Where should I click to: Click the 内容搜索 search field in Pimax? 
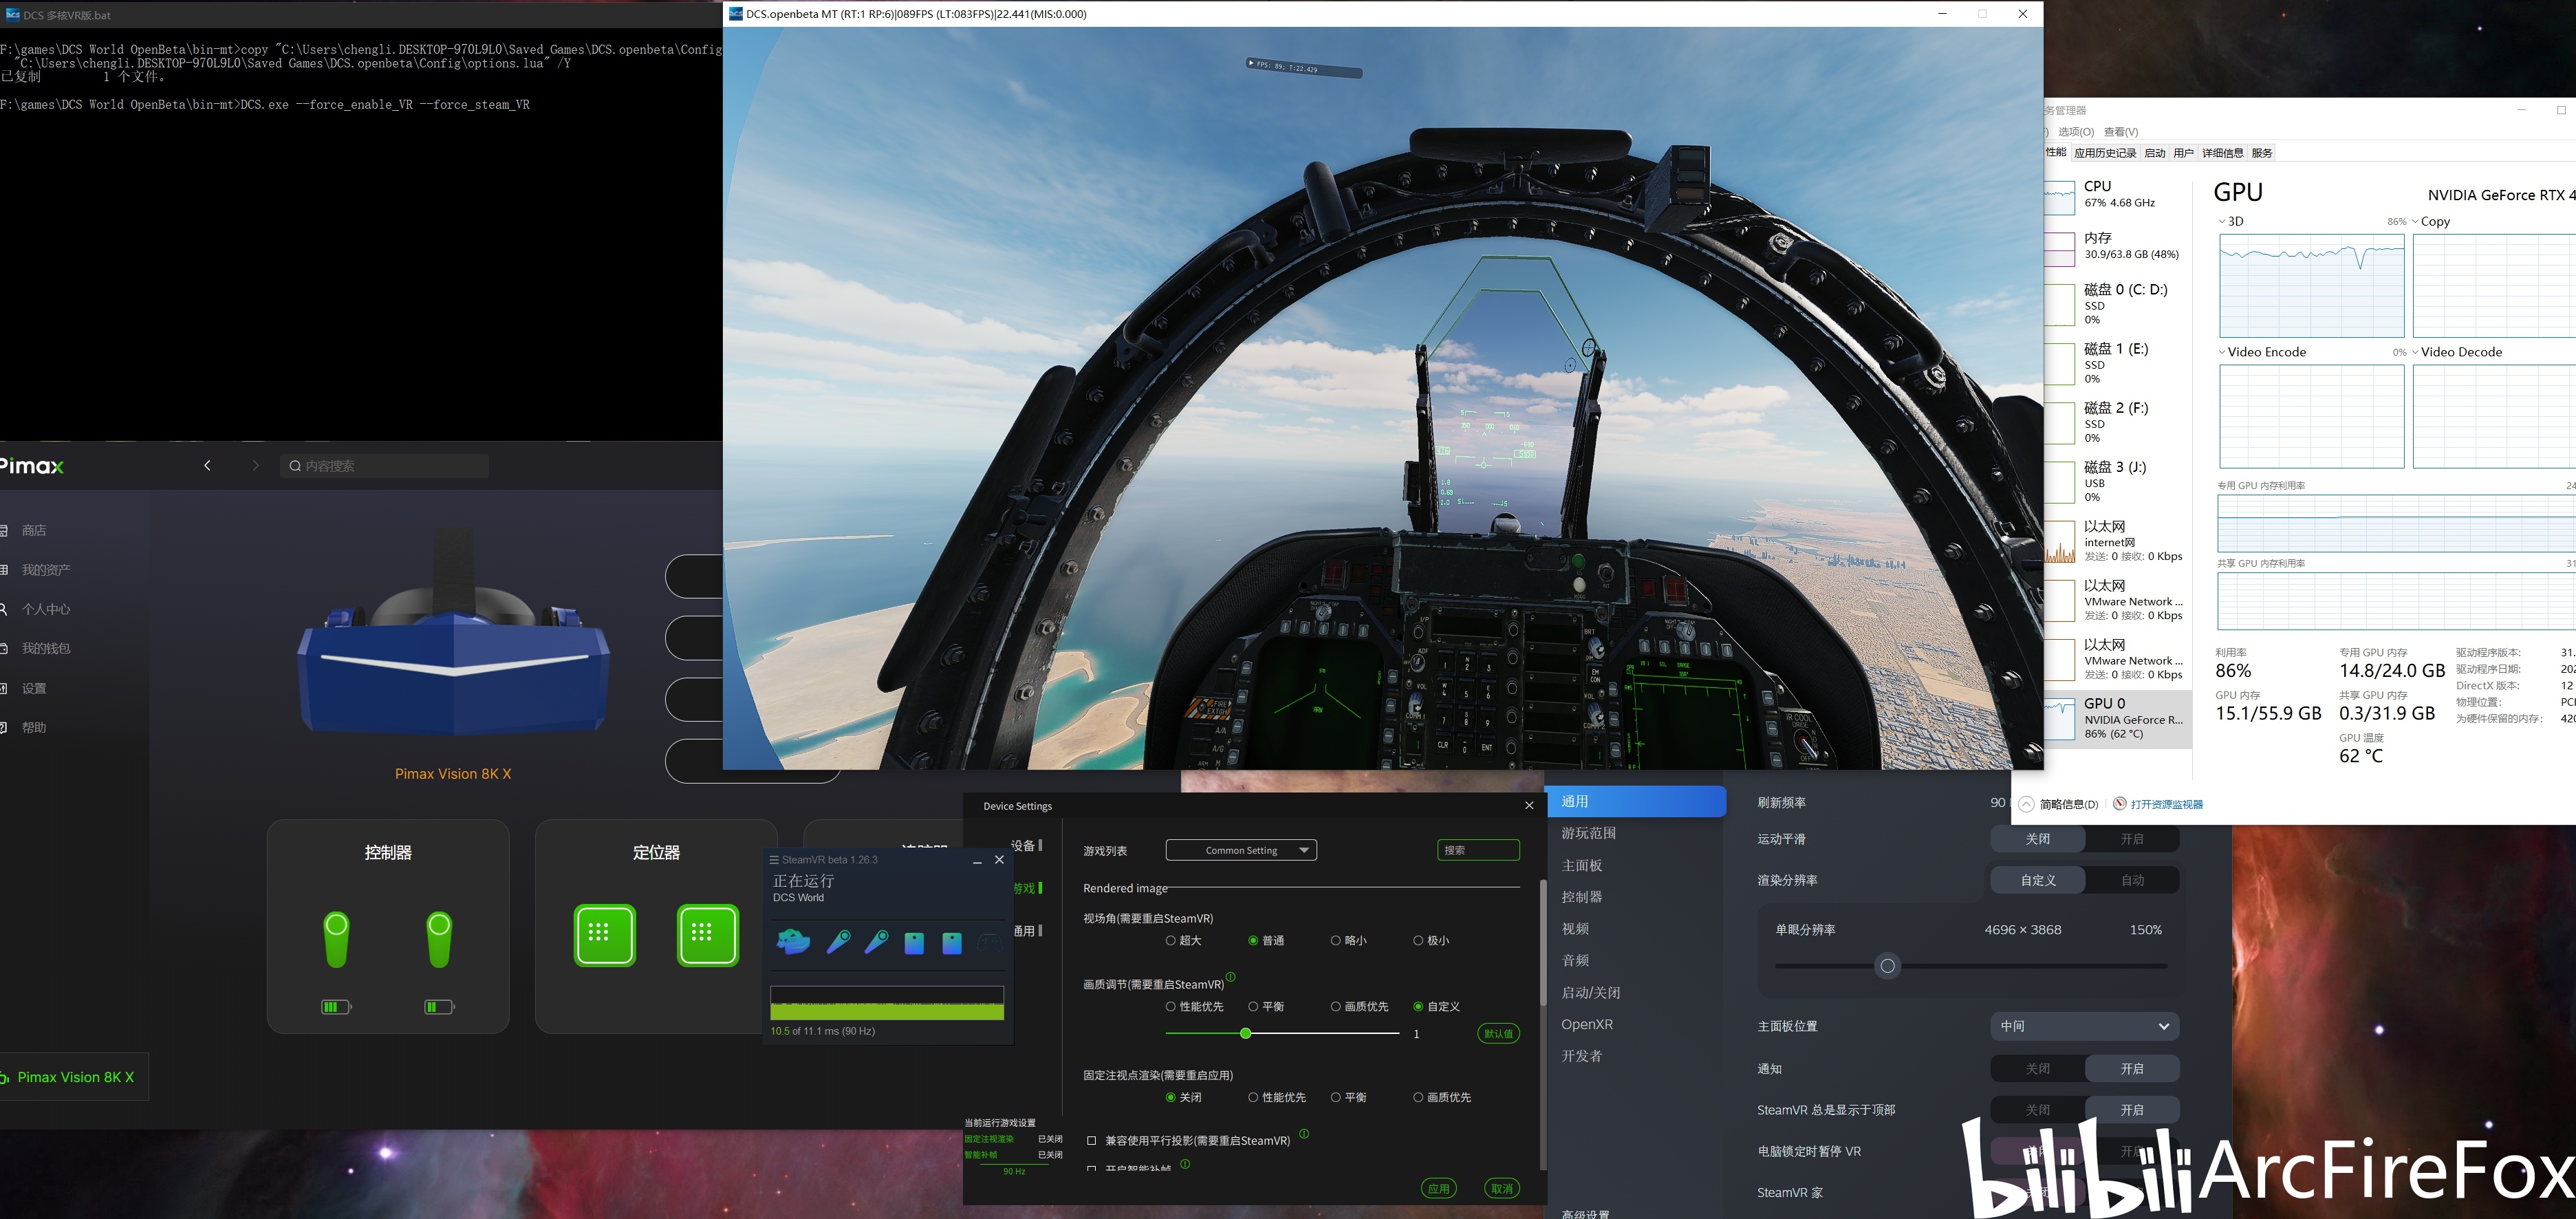[x=386, y=465]
